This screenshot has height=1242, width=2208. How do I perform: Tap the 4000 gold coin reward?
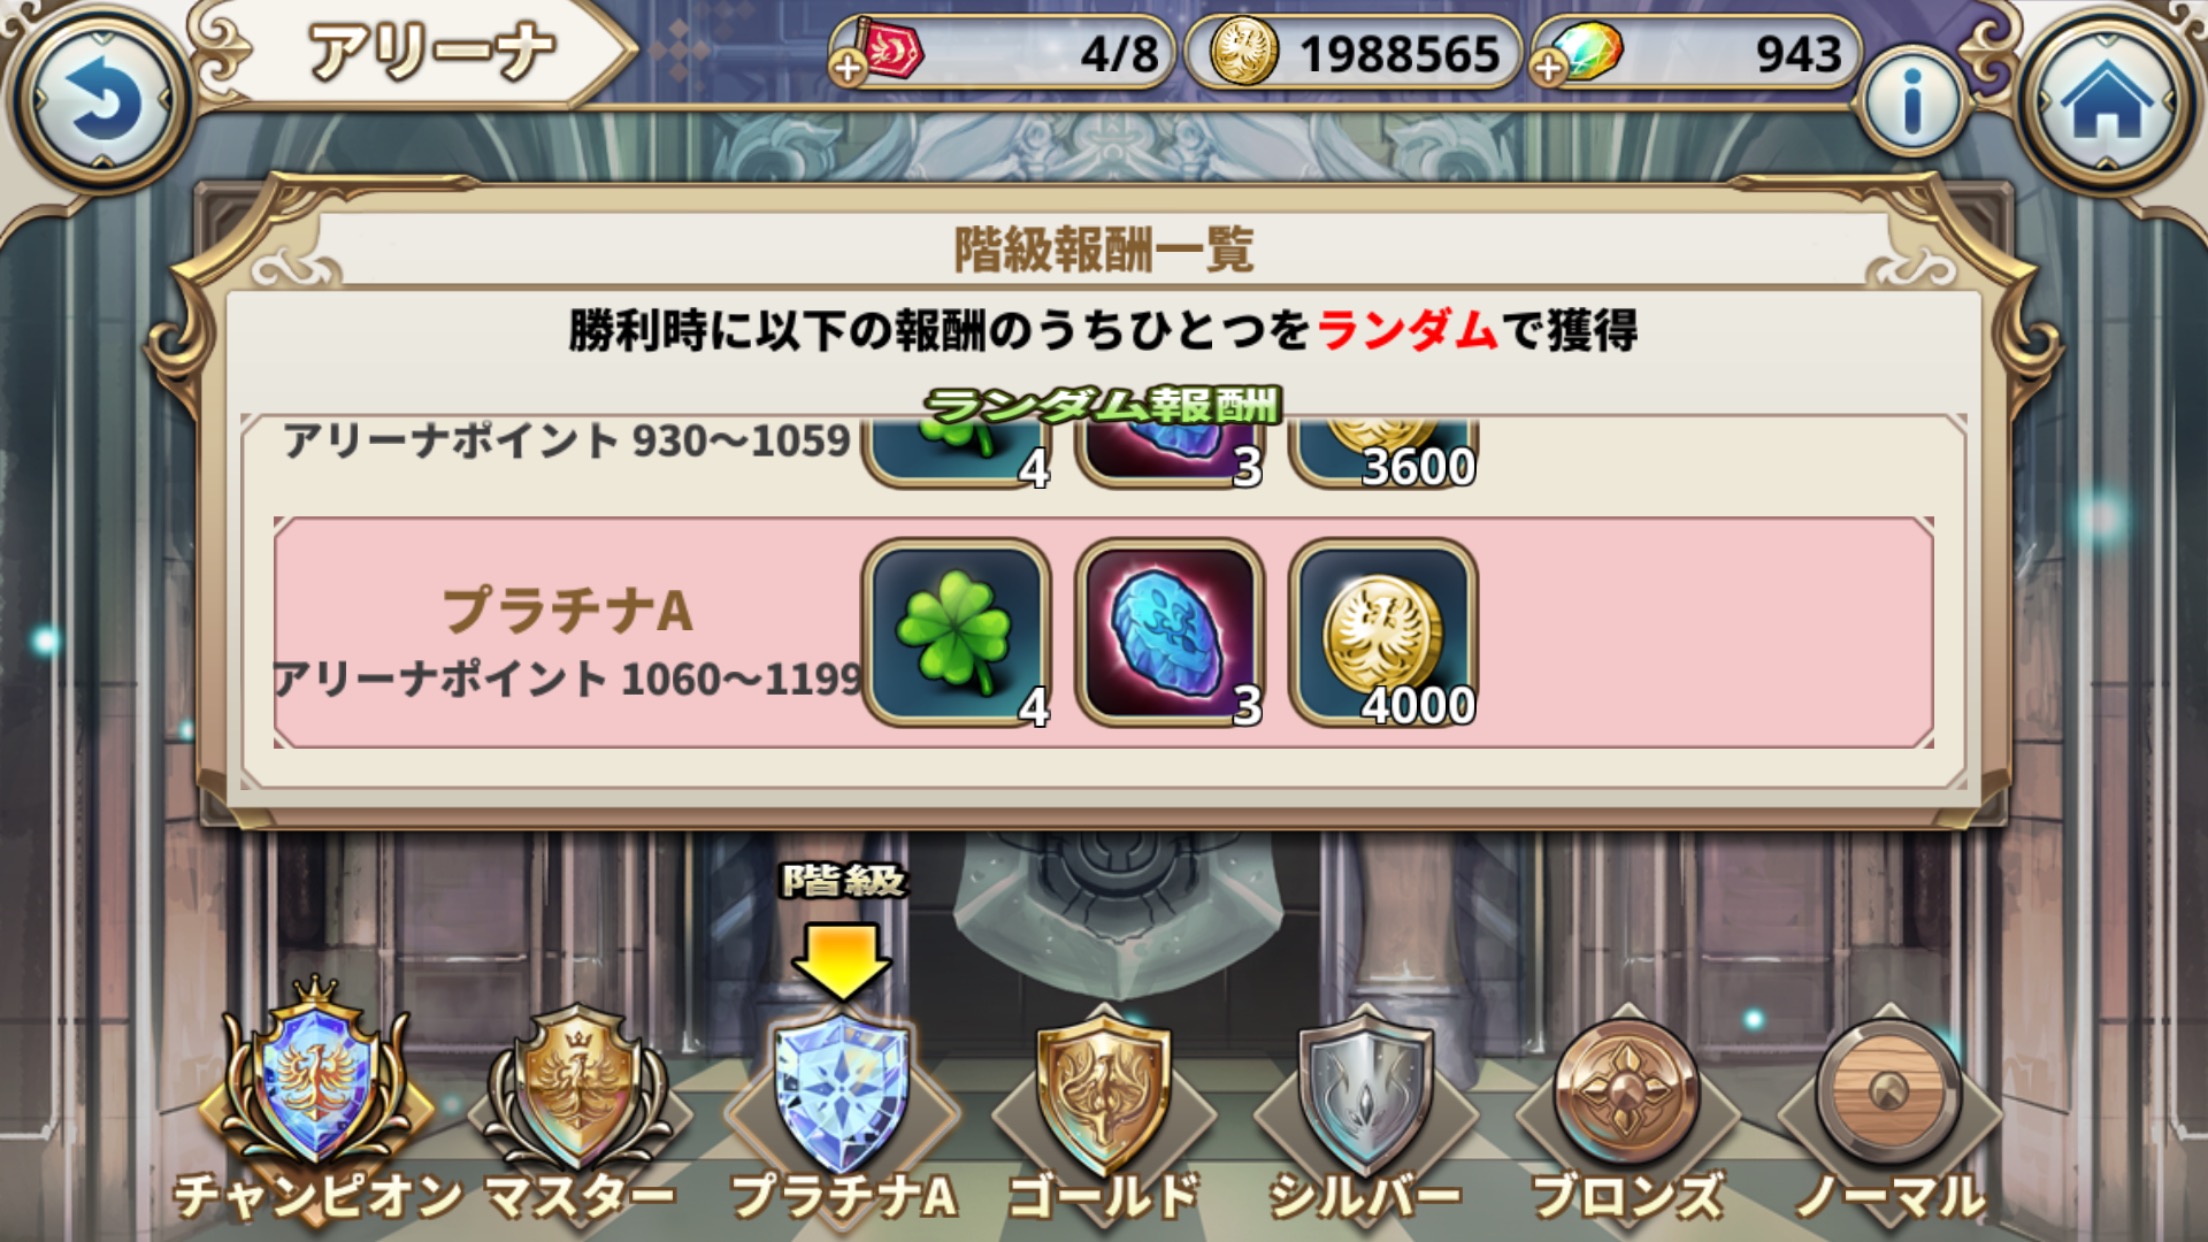tap(1384, 633)
